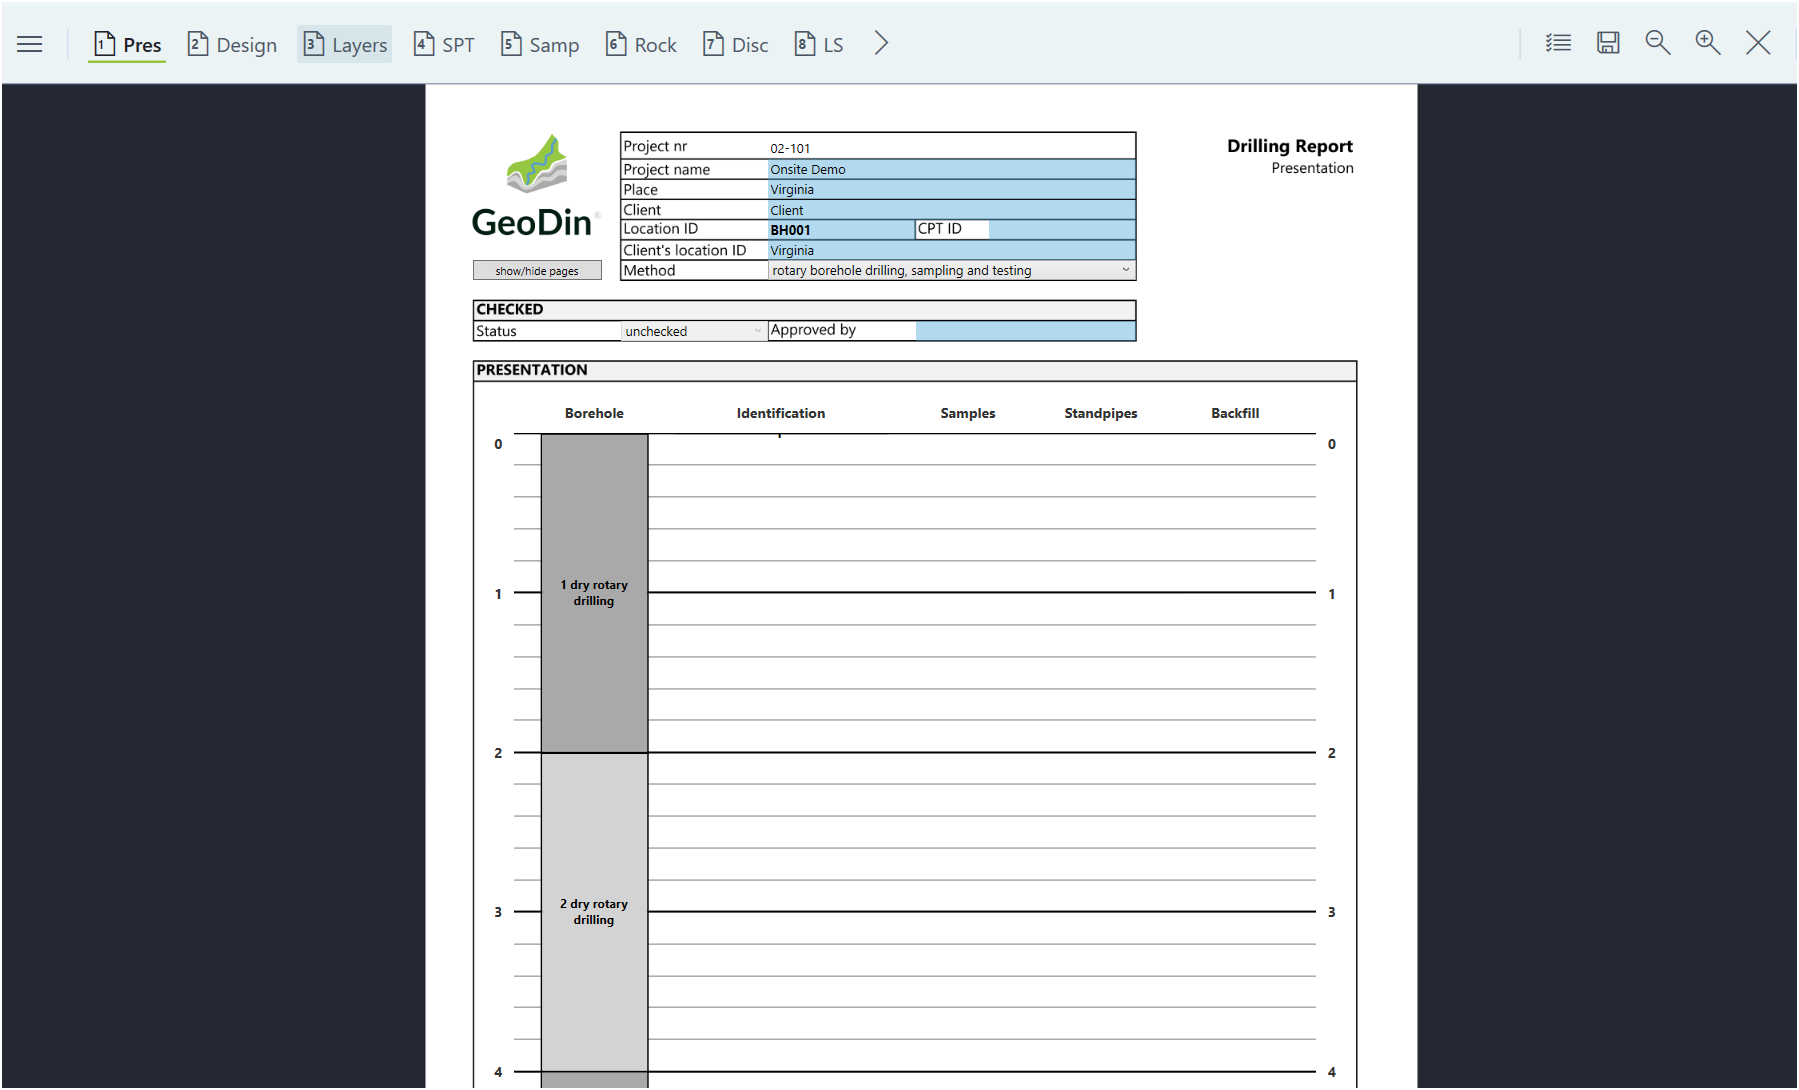Switch to the LS tab
Image resolution: width=1799 pixels, height=1090 pixels.
(819, 45)
